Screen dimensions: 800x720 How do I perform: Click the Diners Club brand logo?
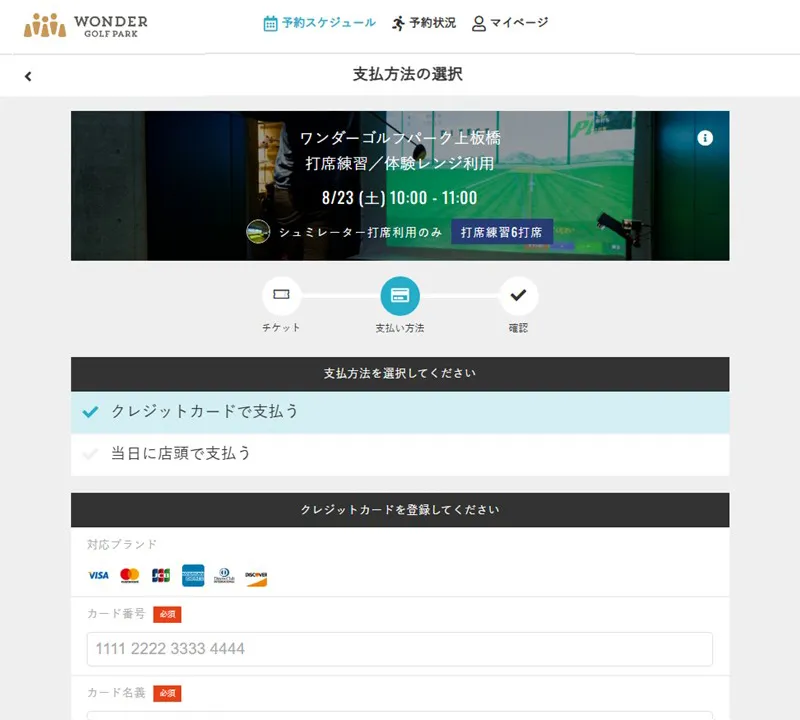224,576
